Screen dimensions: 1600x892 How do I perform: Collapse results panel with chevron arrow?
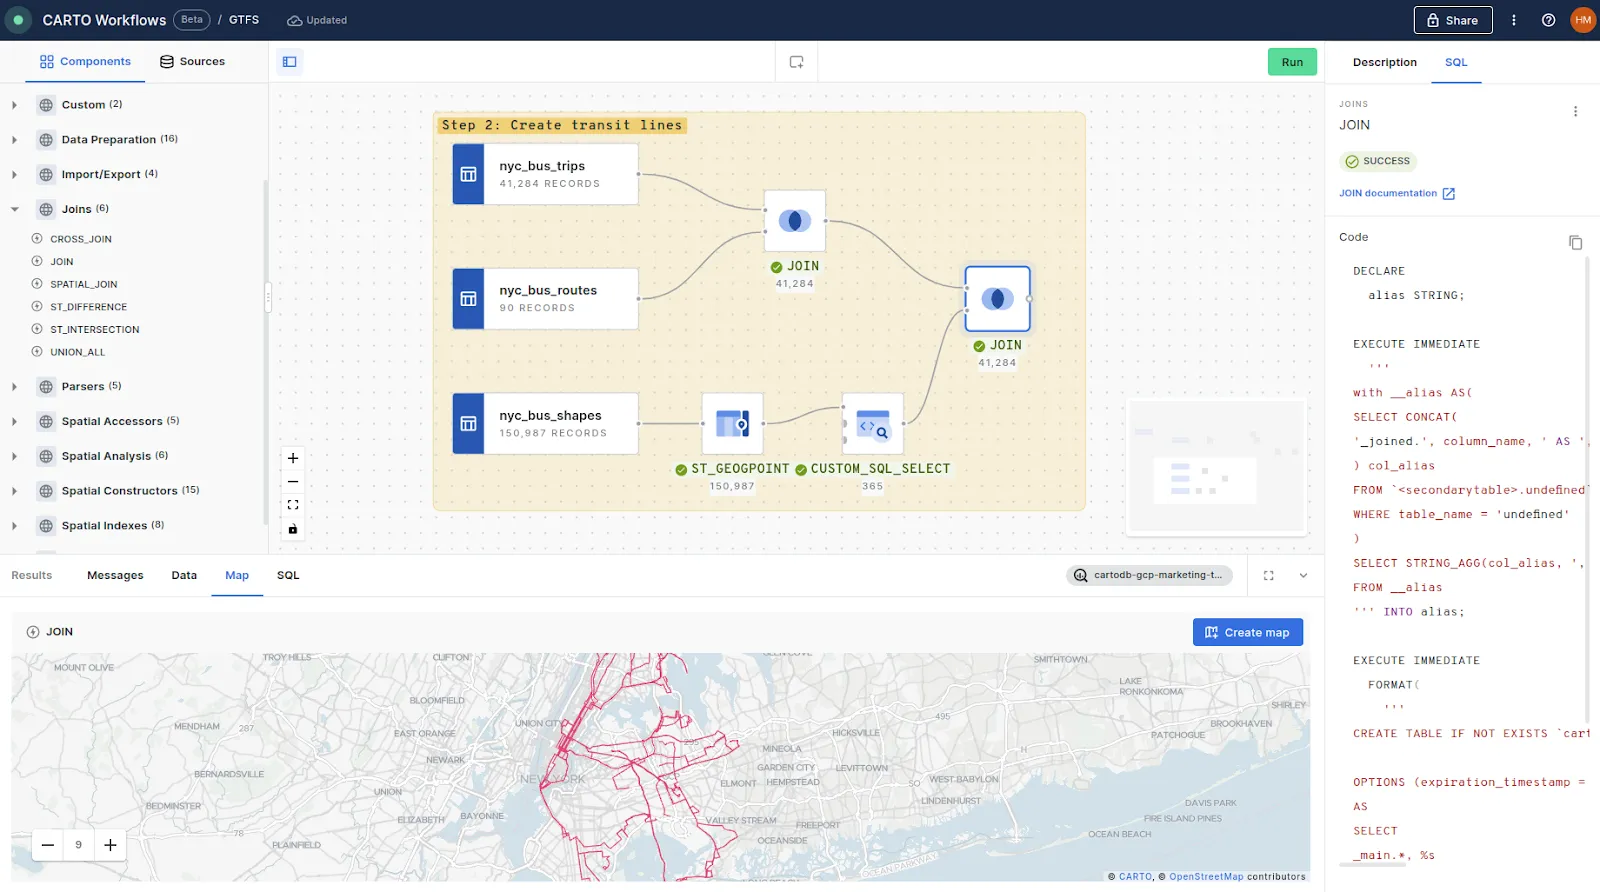coord(1303,575)
